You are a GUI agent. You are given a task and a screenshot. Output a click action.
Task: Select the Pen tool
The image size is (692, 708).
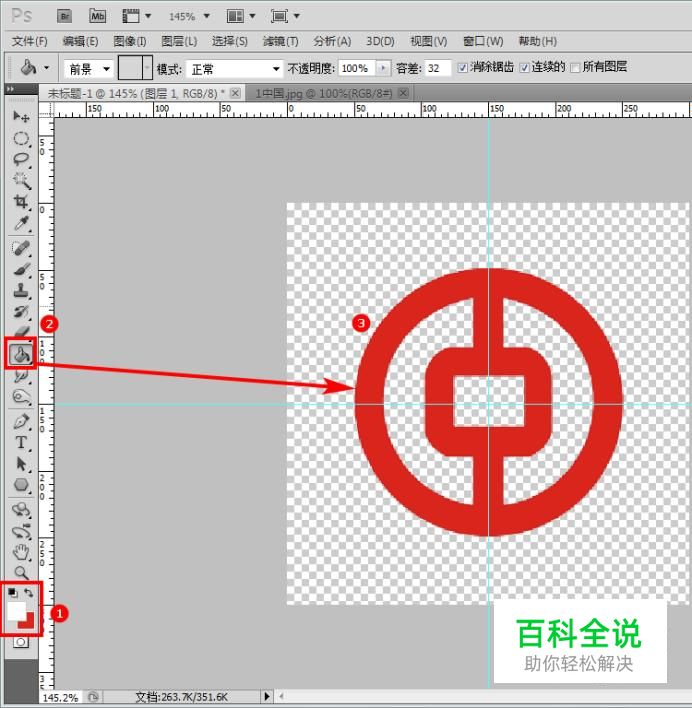[x=21, y=422]
